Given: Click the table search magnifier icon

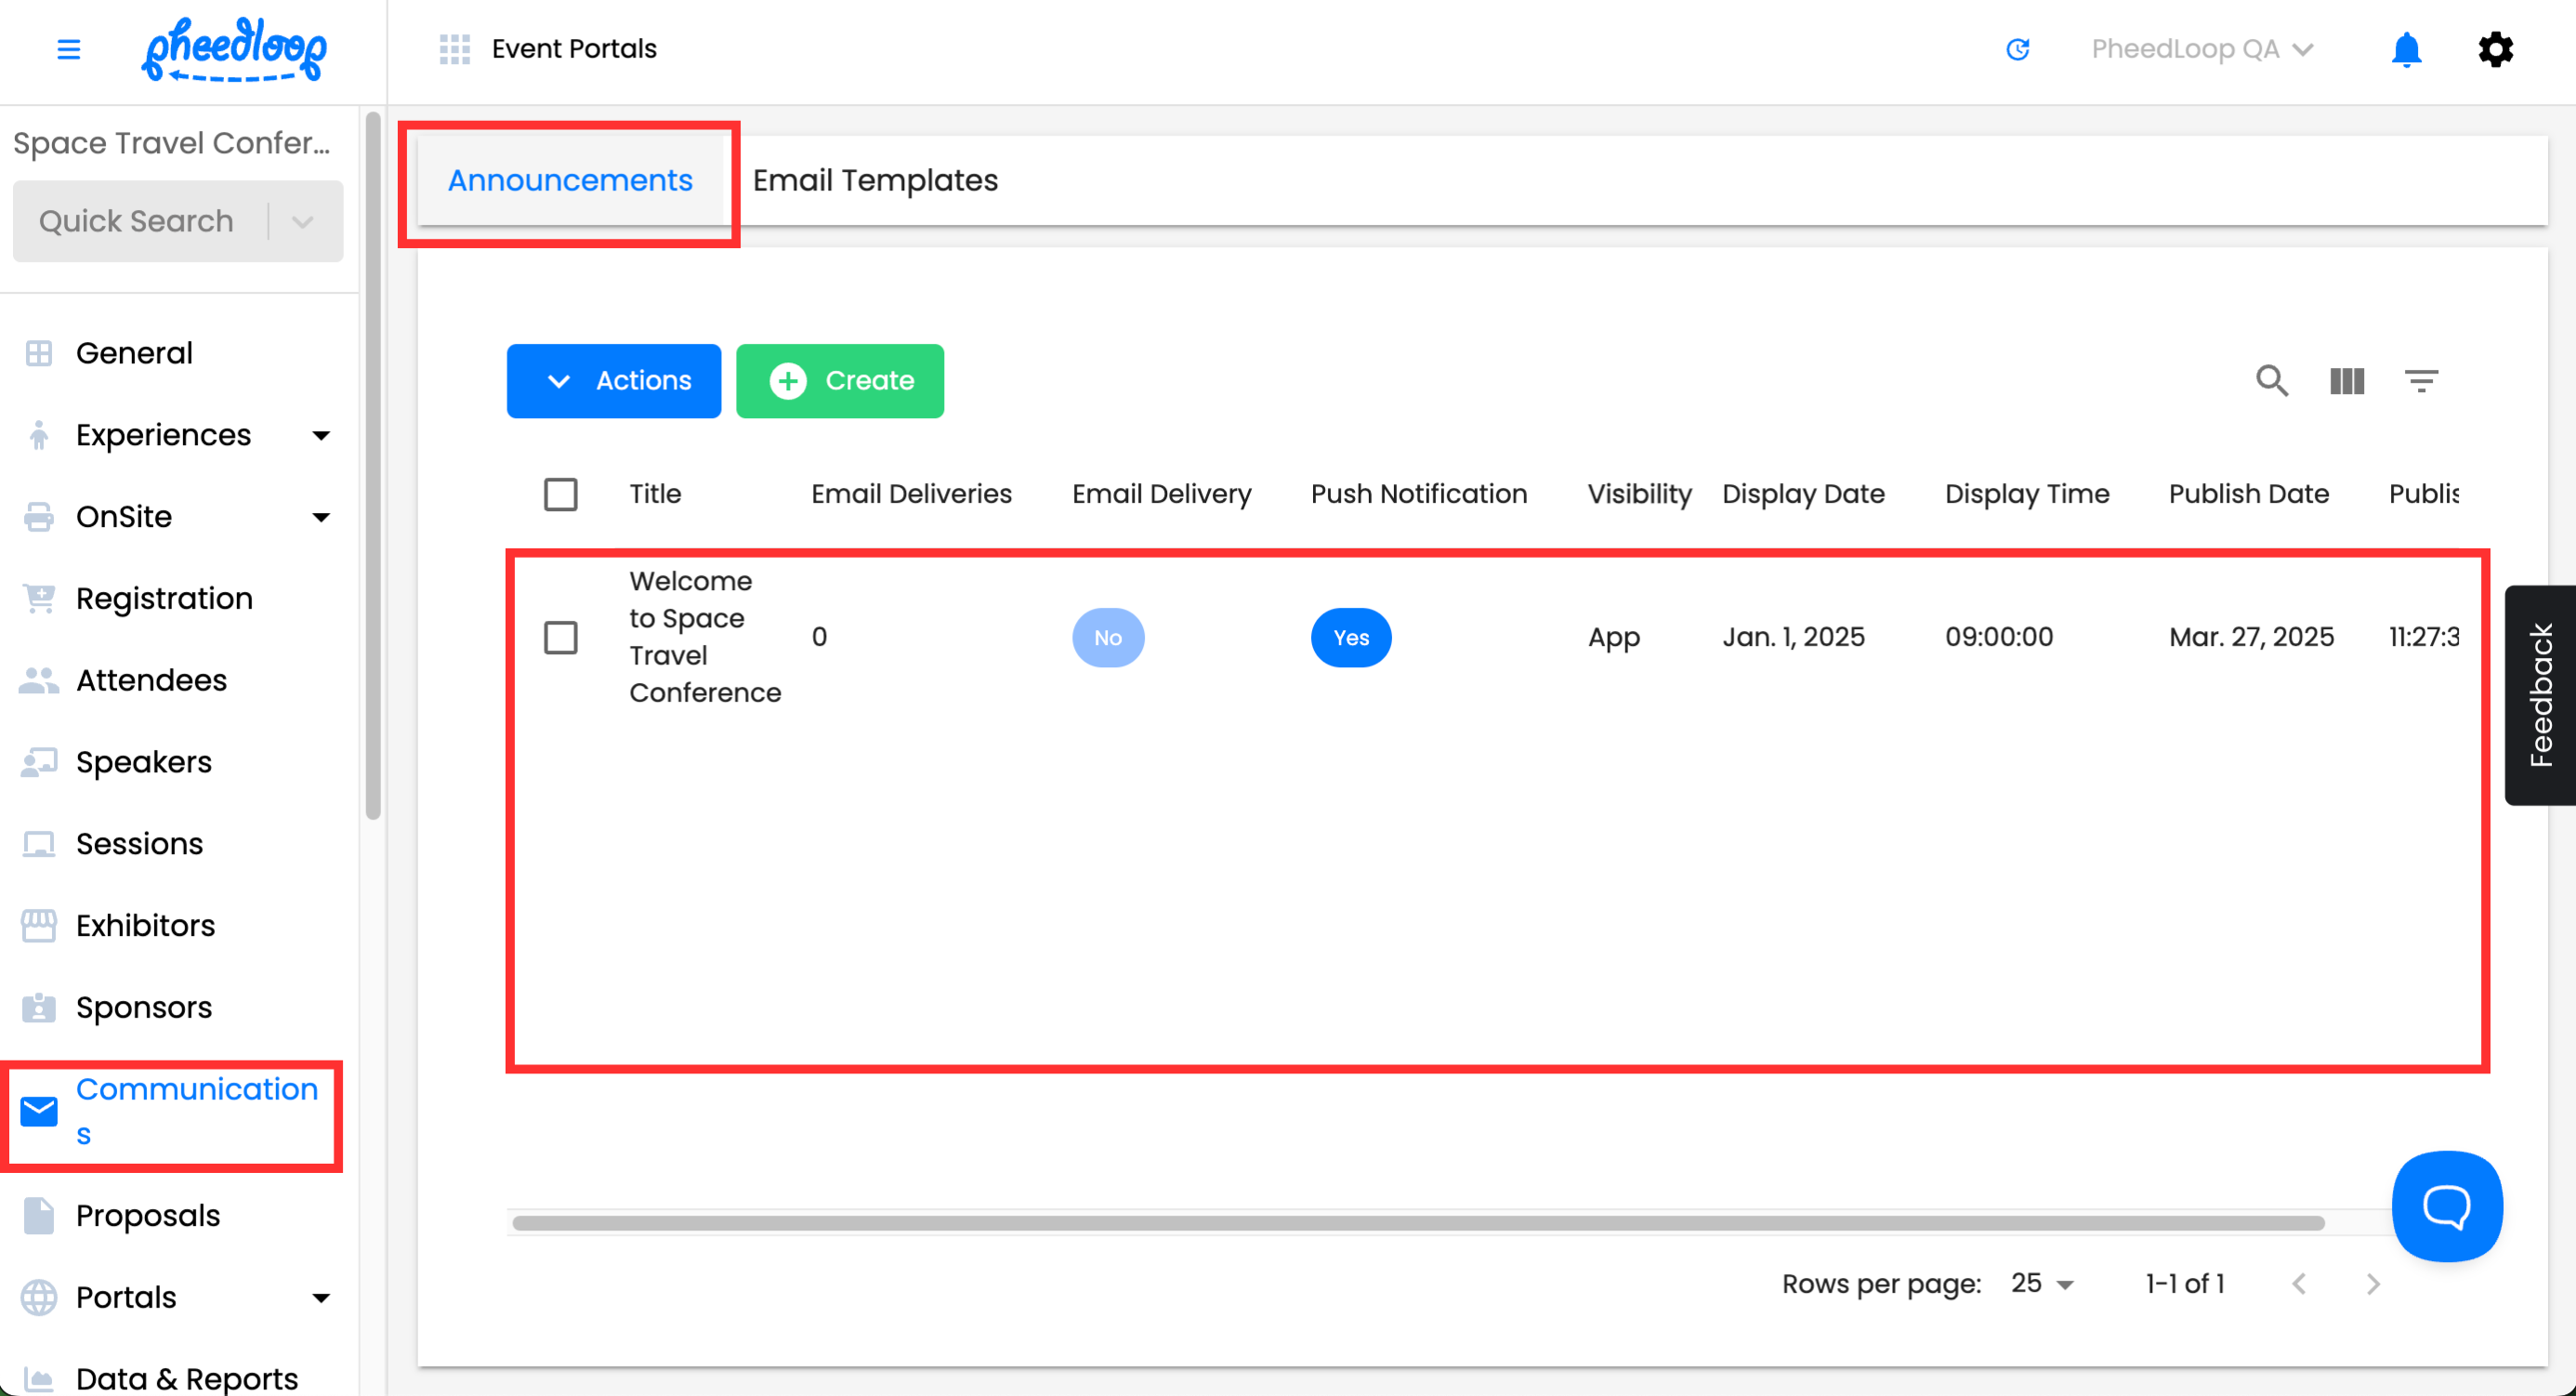Looking at the screenshot, I should click(2271, 381).
